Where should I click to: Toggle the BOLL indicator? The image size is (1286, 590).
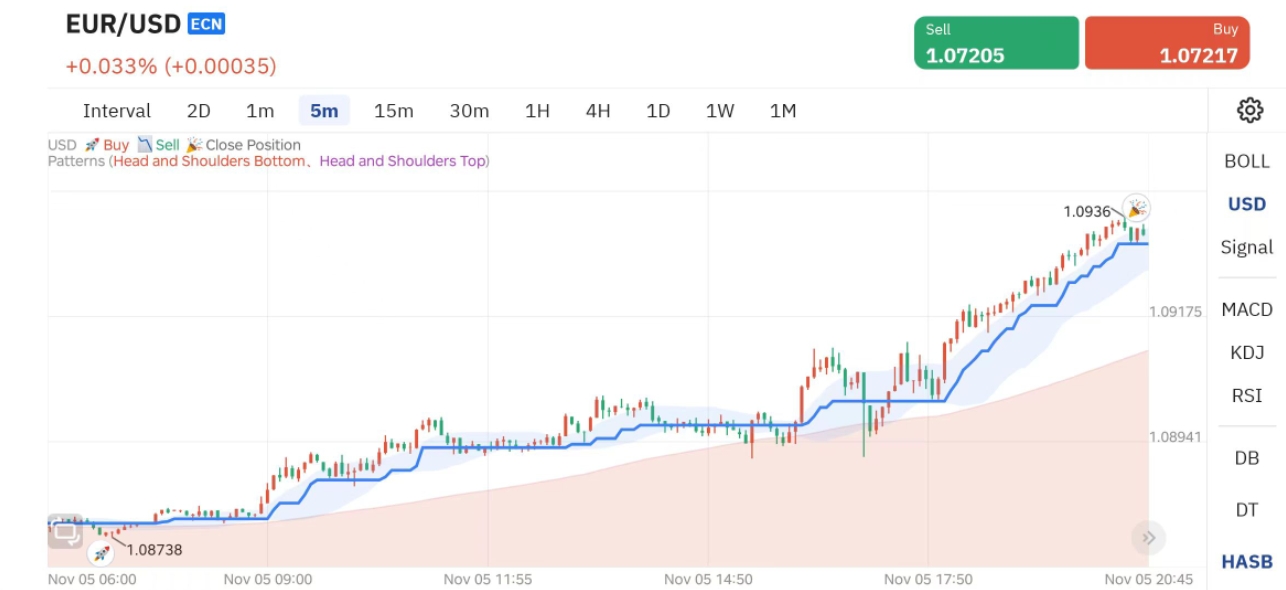point(1246,161)
